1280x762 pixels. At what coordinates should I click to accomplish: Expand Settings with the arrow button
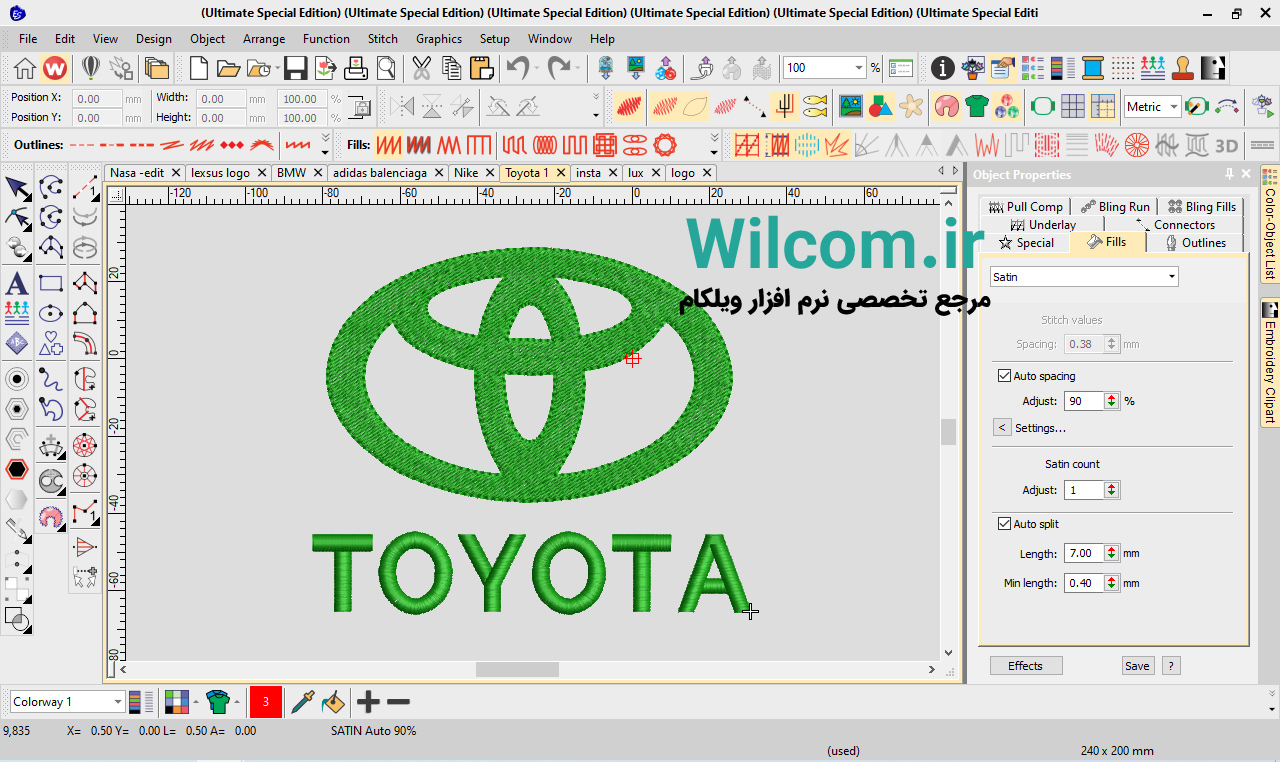click(x=1001, y=428)
